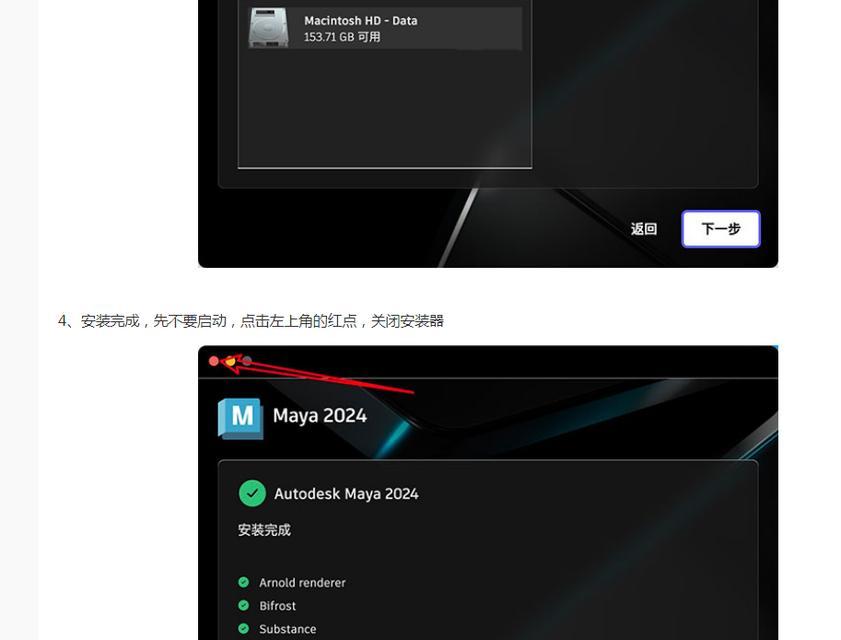Screen dimensions: 841x640
Task: Click the yellow minimize dot
Action: coord(231,361)
